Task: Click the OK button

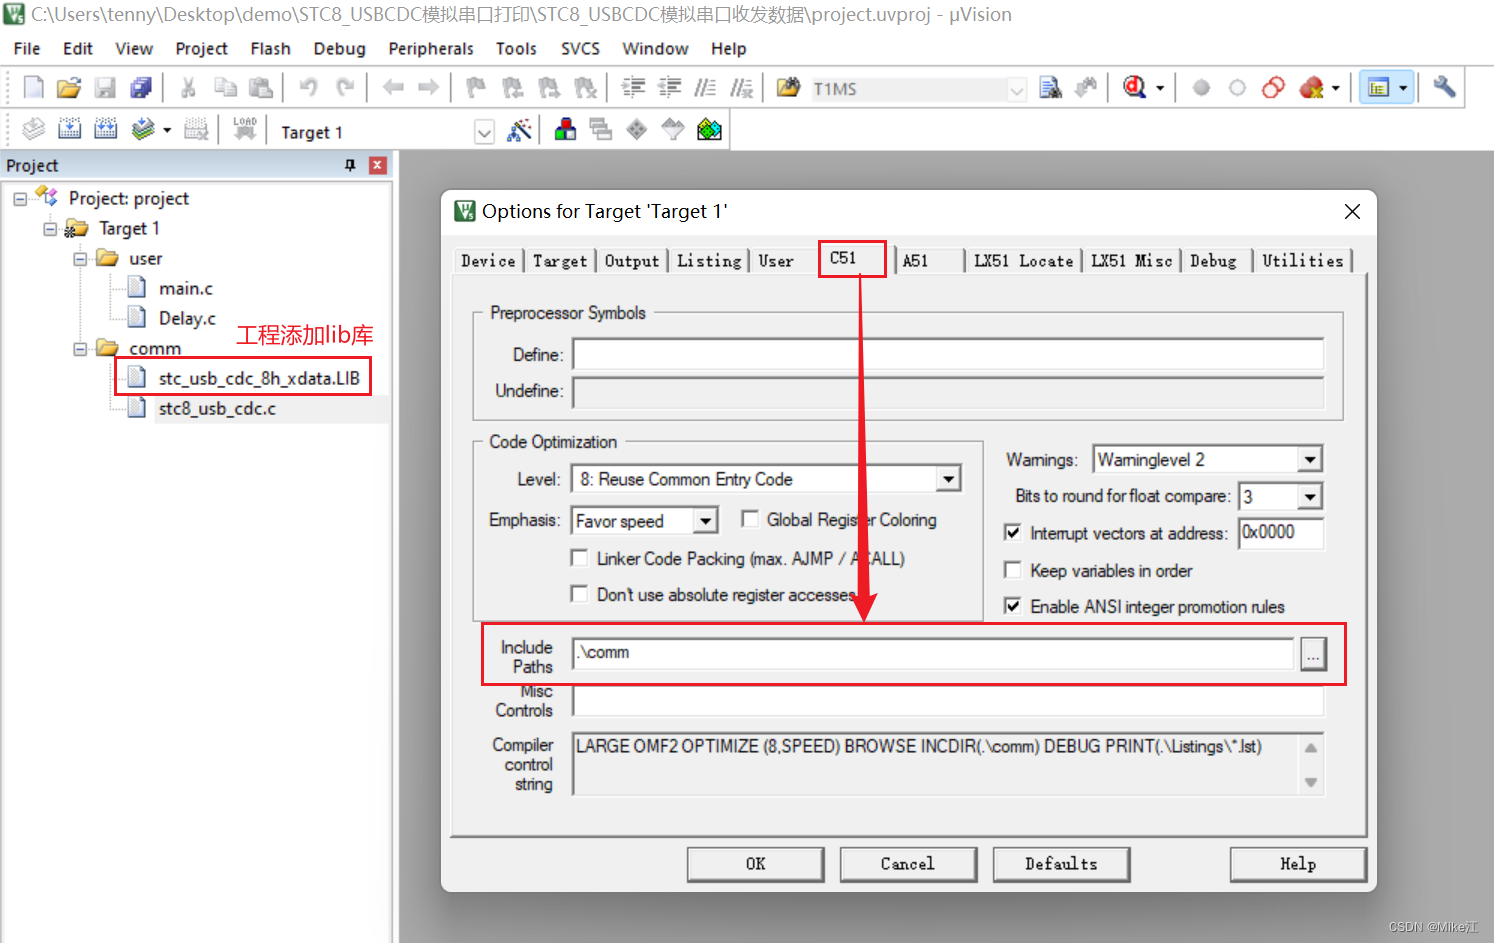Action: click(x=756, y=864)
